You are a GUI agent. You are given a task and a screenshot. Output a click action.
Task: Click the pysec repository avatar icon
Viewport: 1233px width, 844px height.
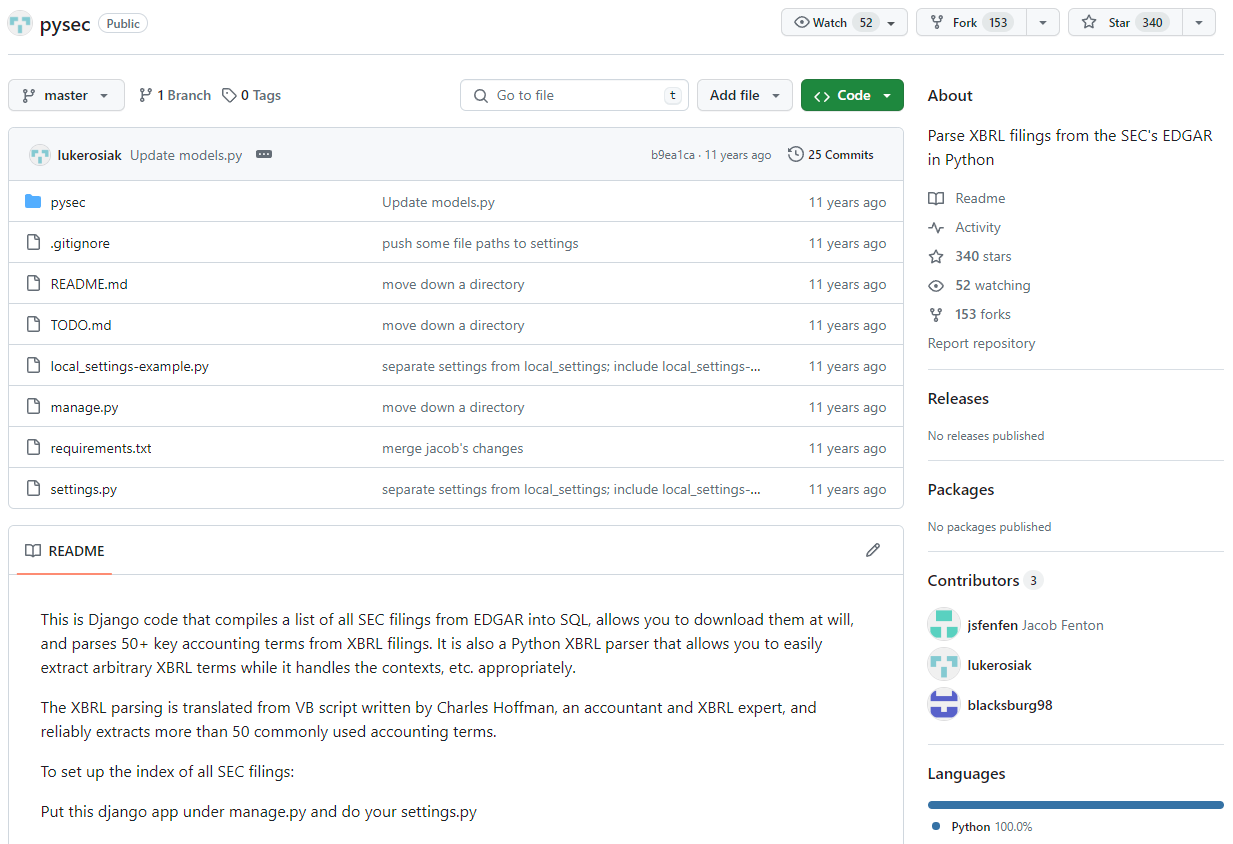[x=19, y=23]
